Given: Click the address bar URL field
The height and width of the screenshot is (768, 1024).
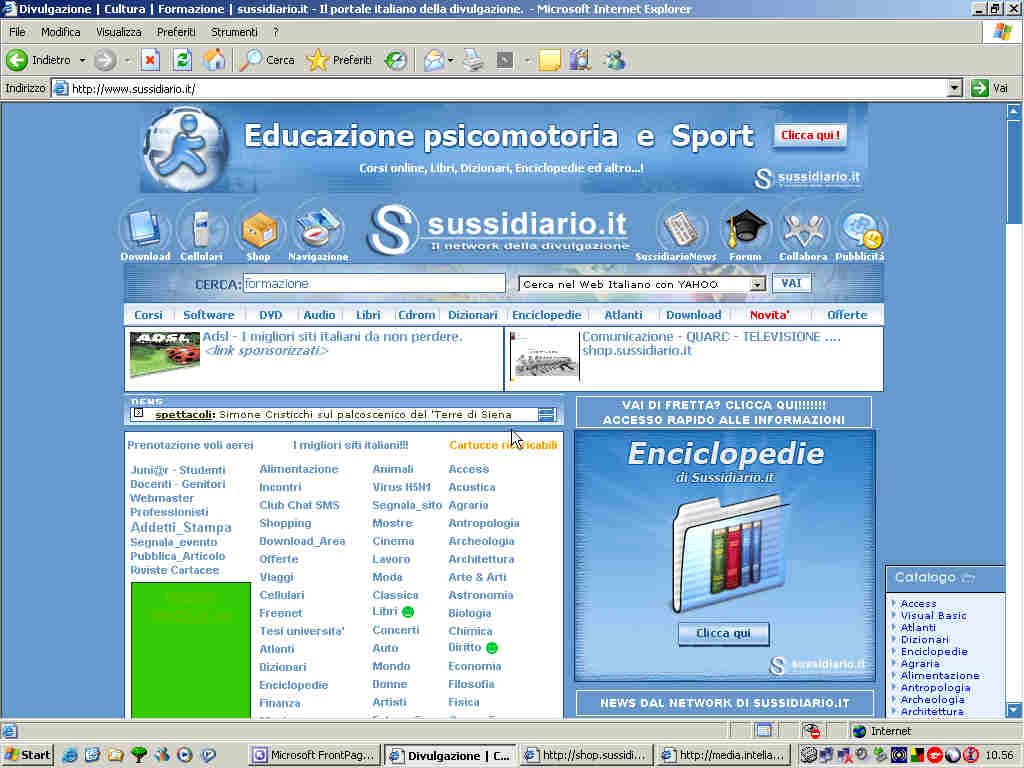Looking at the screenshot, I should point(500,88).
